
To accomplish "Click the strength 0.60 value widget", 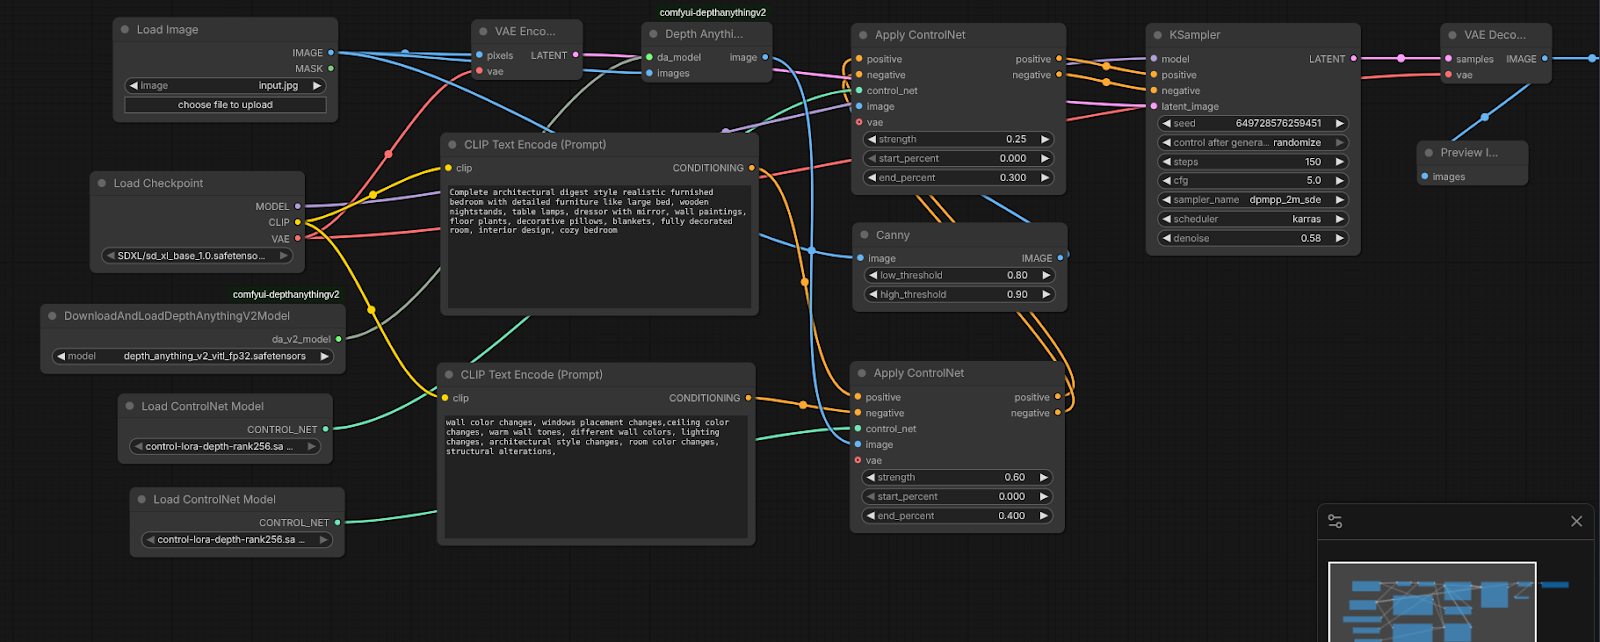I will tap(957, 478).
